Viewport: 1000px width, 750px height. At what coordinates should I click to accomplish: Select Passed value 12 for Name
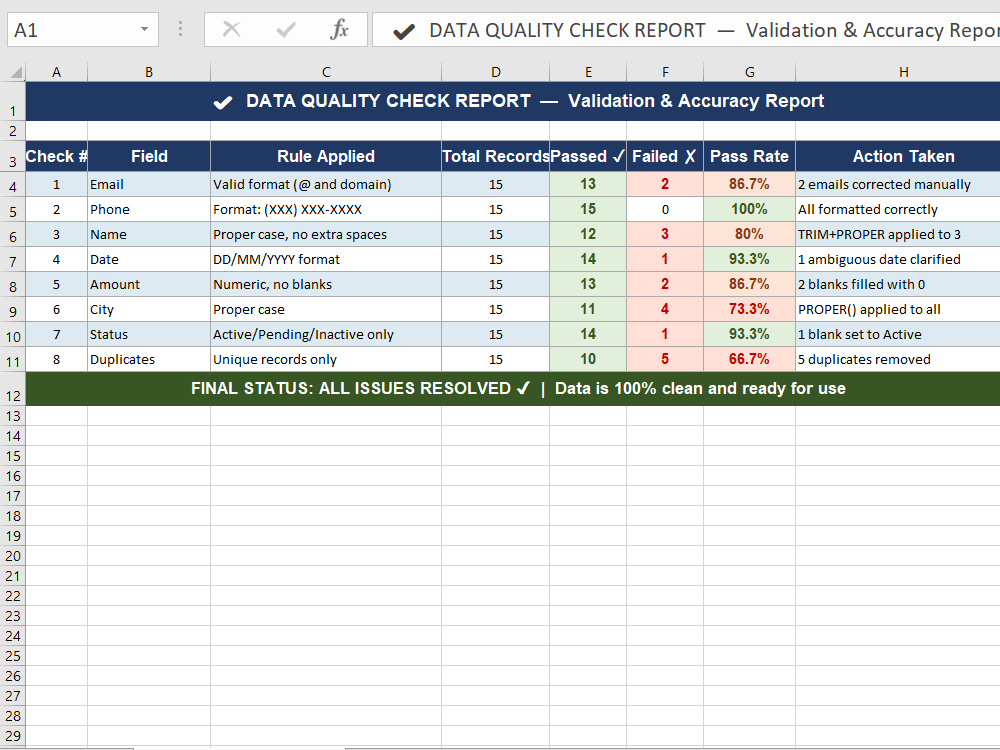(588, 234)
